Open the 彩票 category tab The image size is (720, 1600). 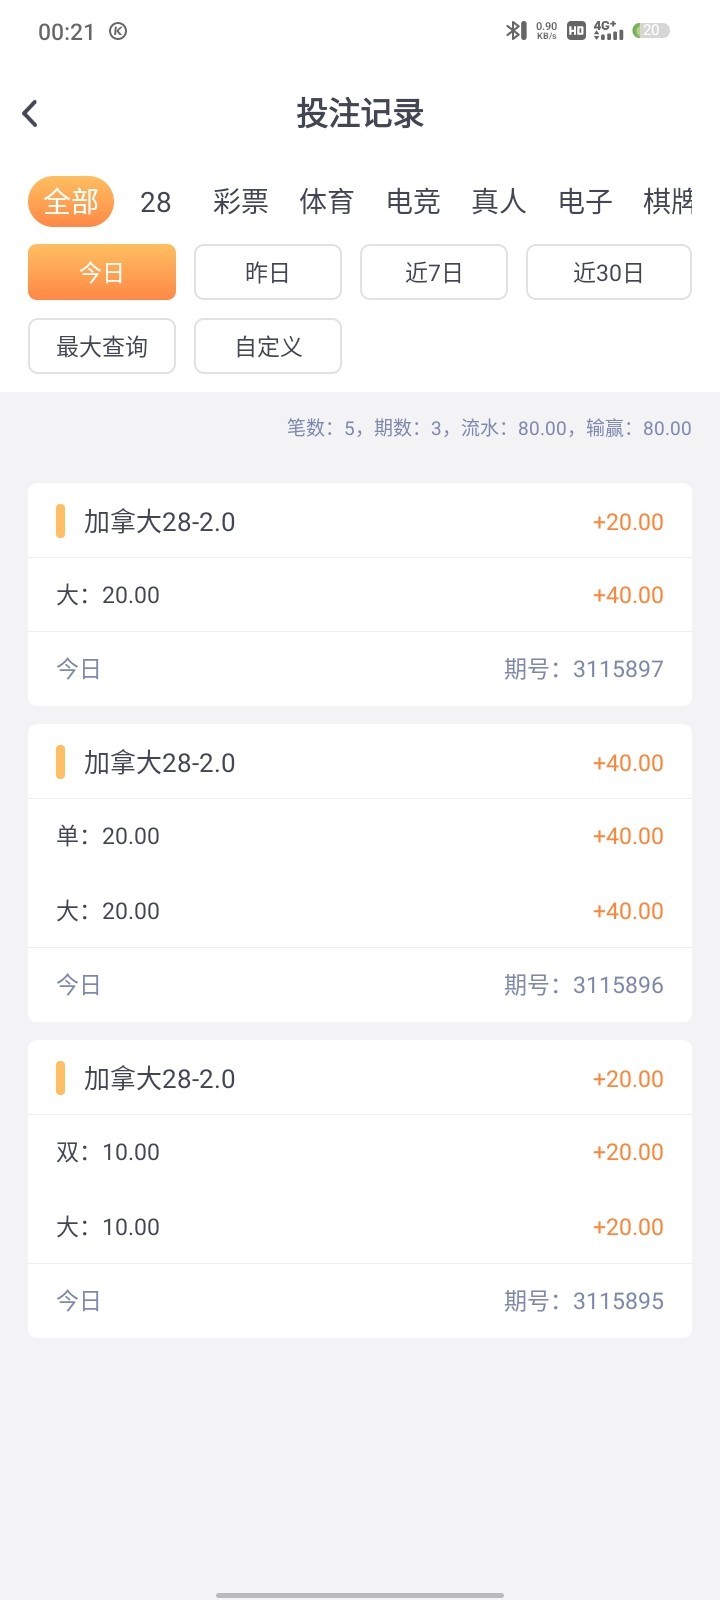pos(240,202)
